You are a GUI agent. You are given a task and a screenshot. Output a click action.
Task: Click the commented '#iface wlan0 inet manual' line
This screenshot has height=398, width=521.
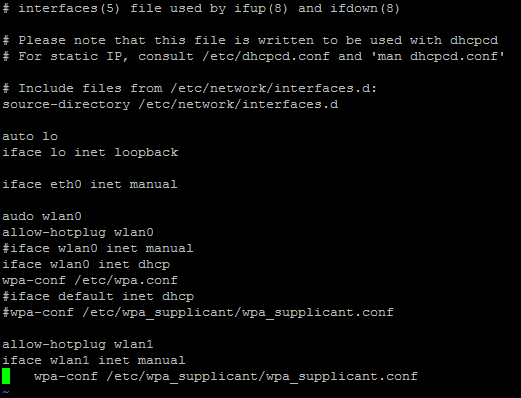coord(98,248)
